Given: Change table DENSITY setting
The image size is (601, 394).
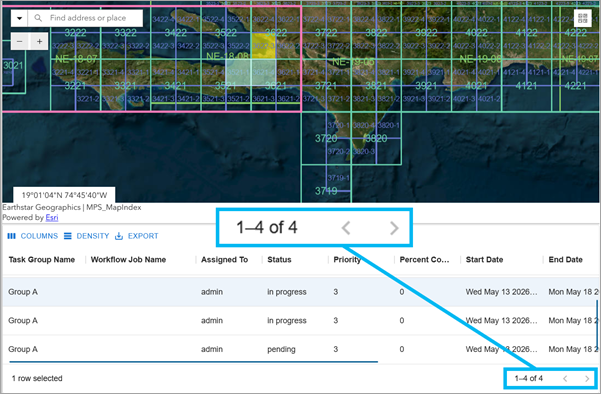Looking at the screenshot, I should click(87, 236).
